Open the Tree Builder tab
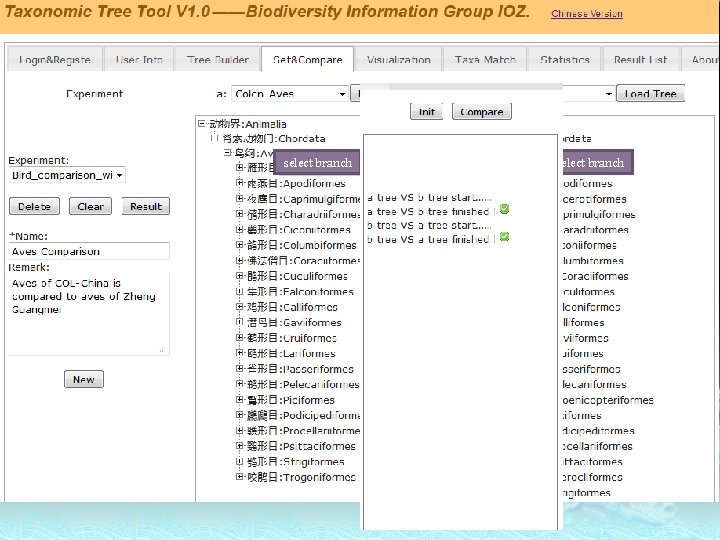The width and height of the screenshot is (720, 540). [x=218, y=60]
